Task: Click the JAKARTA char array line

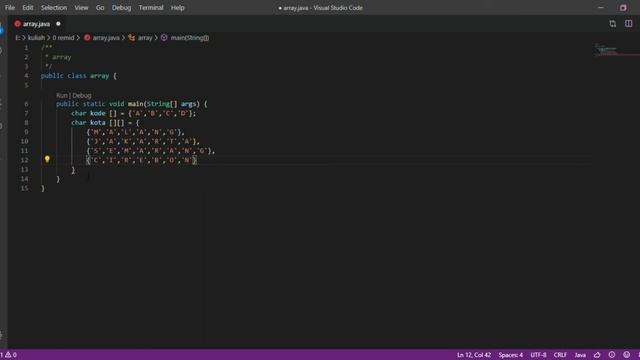Action: pyautogui.click(x=143, y=141)
